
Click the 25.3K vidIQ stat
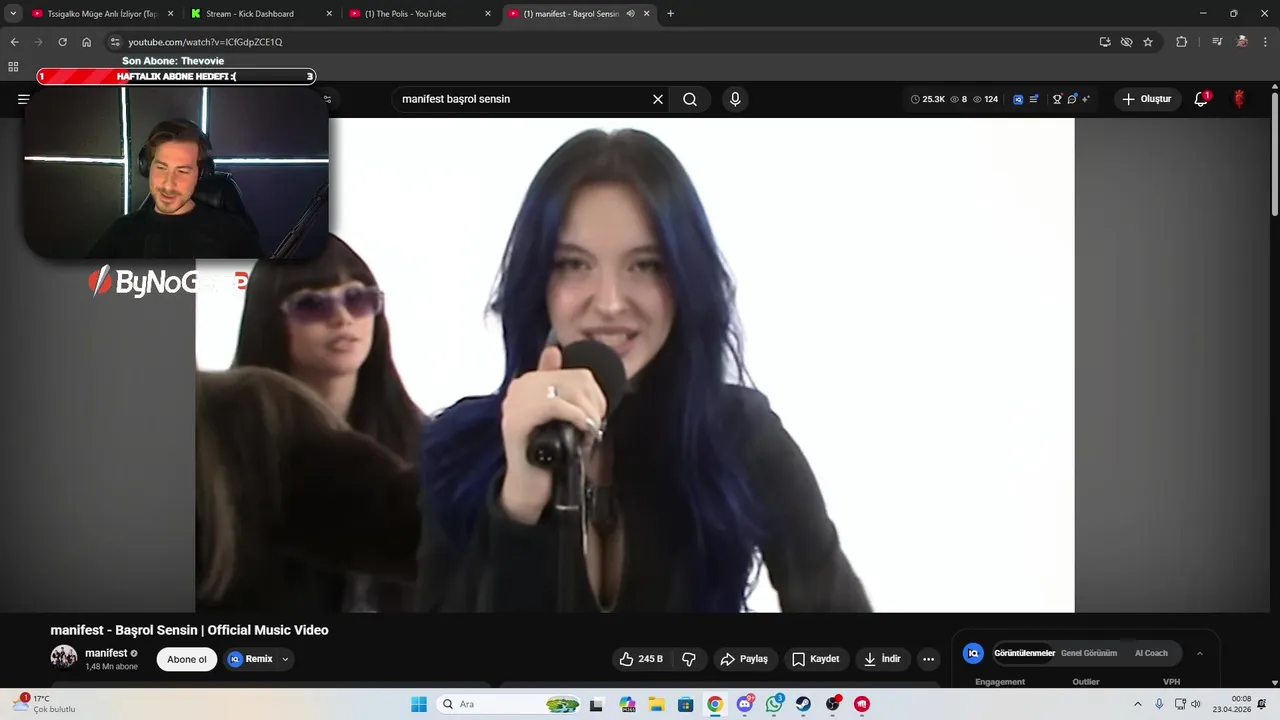point(927,99)
